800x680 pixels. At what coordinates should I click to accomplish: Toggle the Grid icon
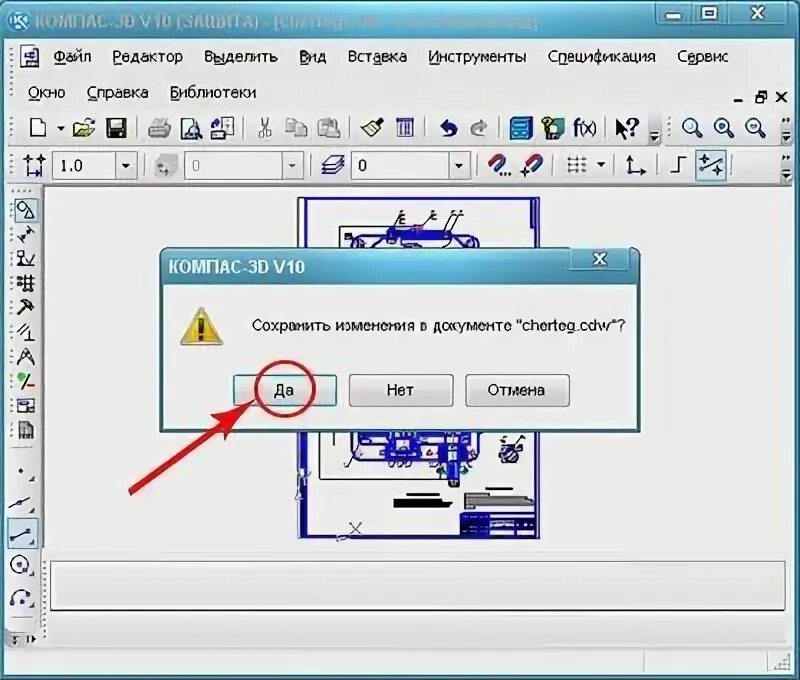[x=577, y=165]
